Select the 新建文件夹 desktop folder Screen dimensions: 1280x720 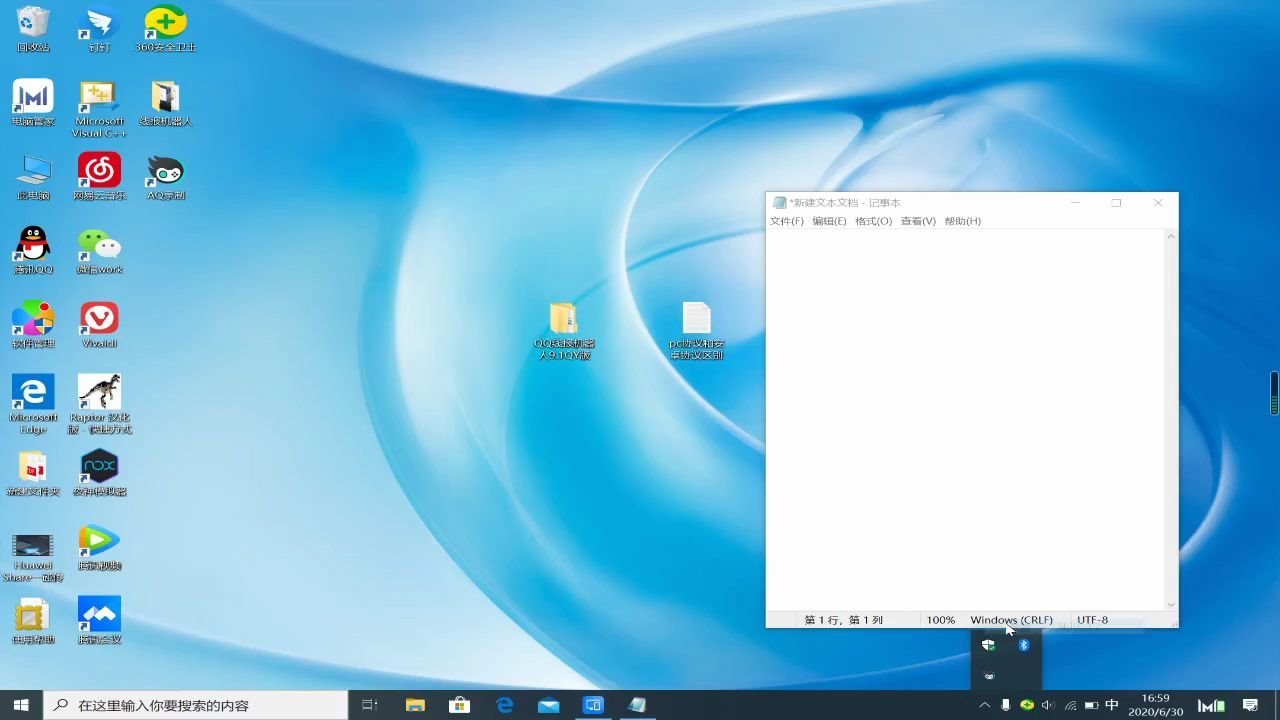pos(33,473)
